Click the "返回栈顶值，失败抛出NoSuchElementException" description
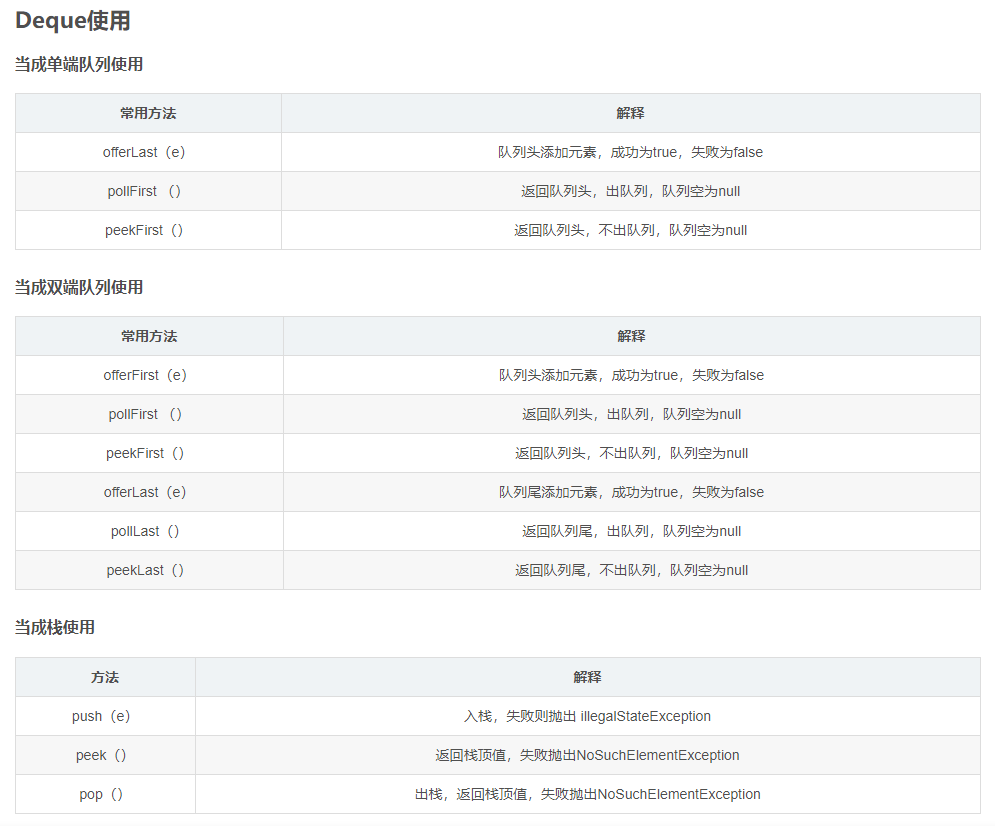 [587, 755]
